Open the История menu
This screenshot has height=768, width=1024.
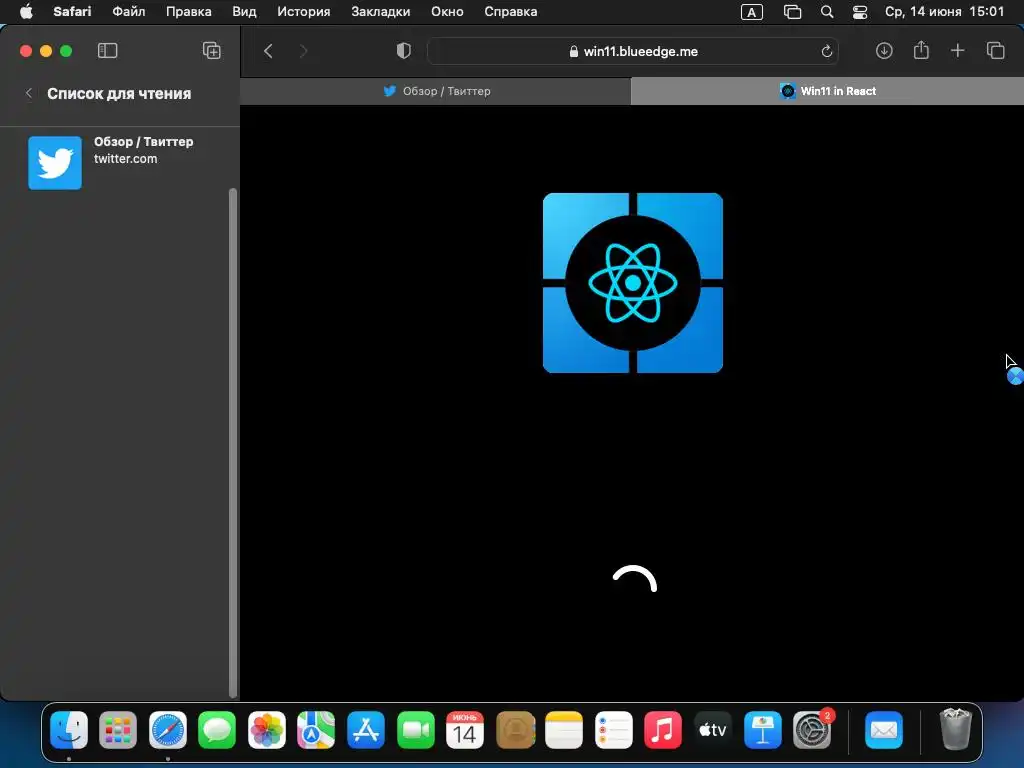point(304,12)
